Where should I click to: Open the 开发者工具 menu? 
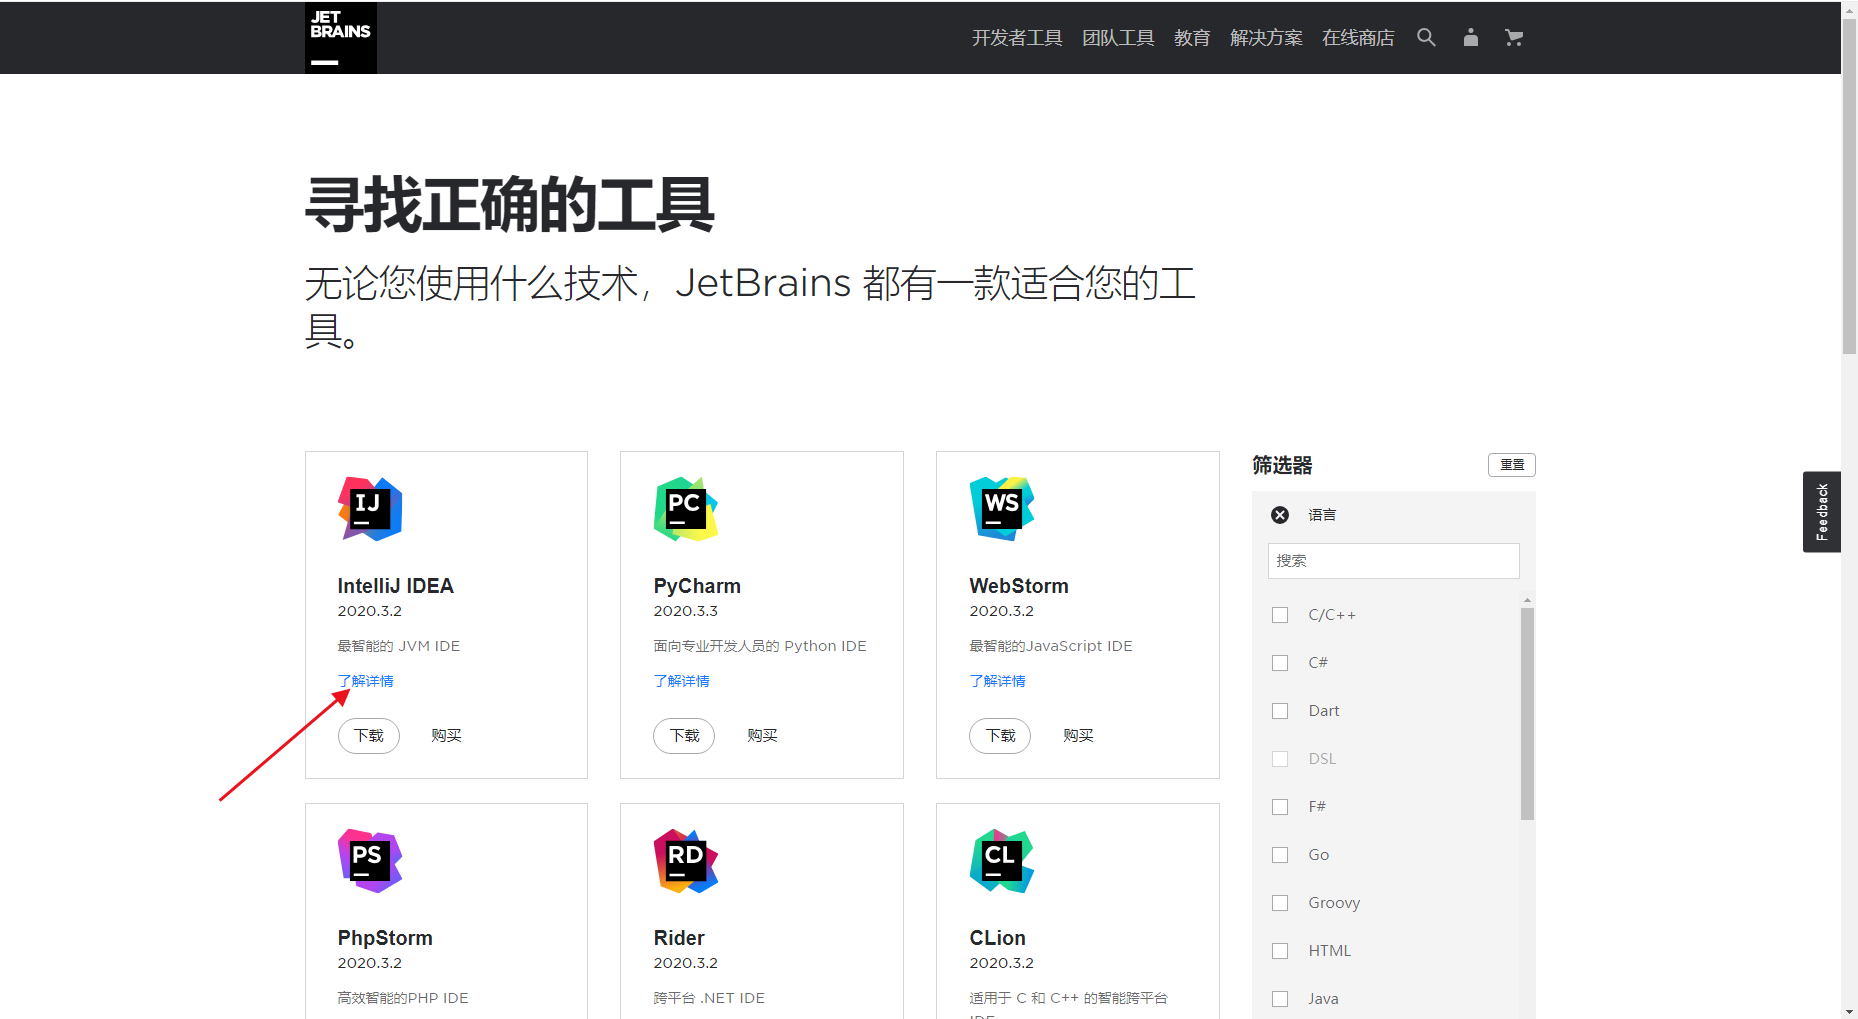point(1017,38)
